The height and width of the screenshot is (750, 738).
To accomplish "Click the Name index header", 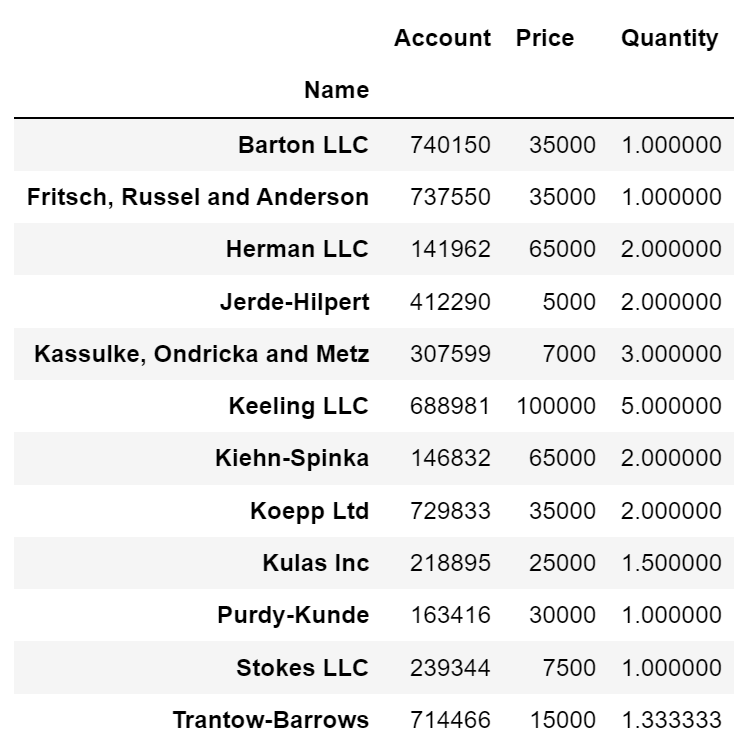I will (337, 90).
